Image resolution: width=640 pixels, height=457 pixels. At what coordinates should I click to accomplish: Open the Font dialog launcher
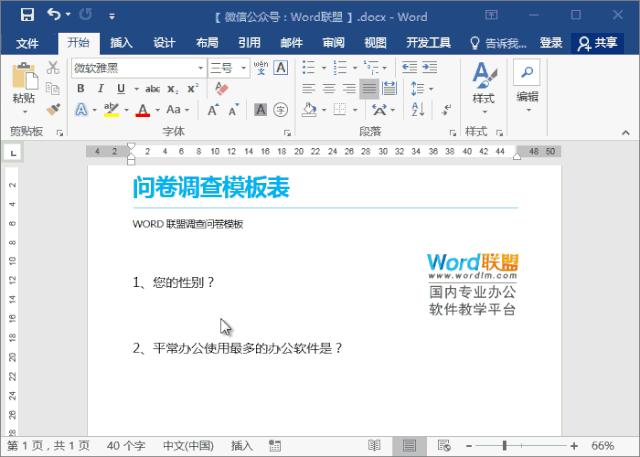[287, 133]
